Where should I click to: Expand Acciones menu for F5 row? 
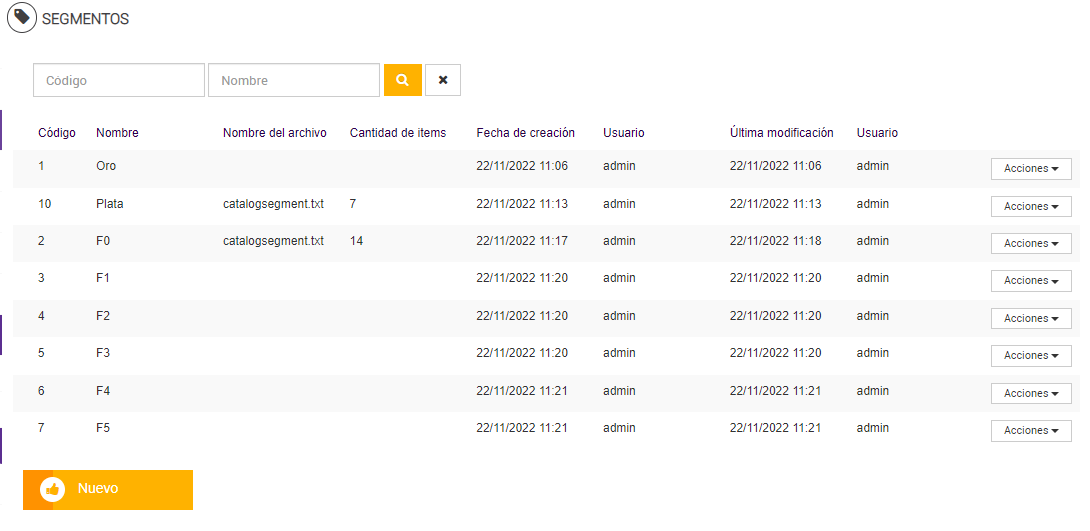click(1031, 431)
